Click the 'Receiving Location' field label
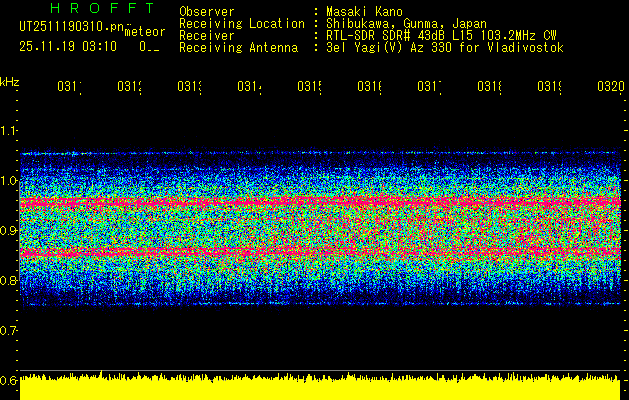The image size is (629, 400). 241,23
